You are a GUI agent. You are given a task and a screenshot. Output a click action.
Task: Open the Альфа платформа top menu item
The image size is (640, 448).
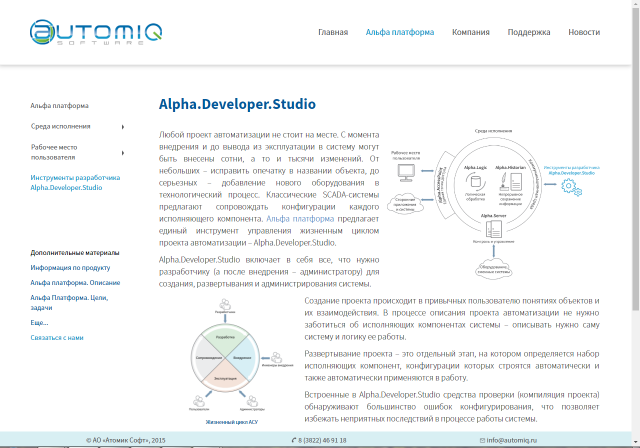400,32
